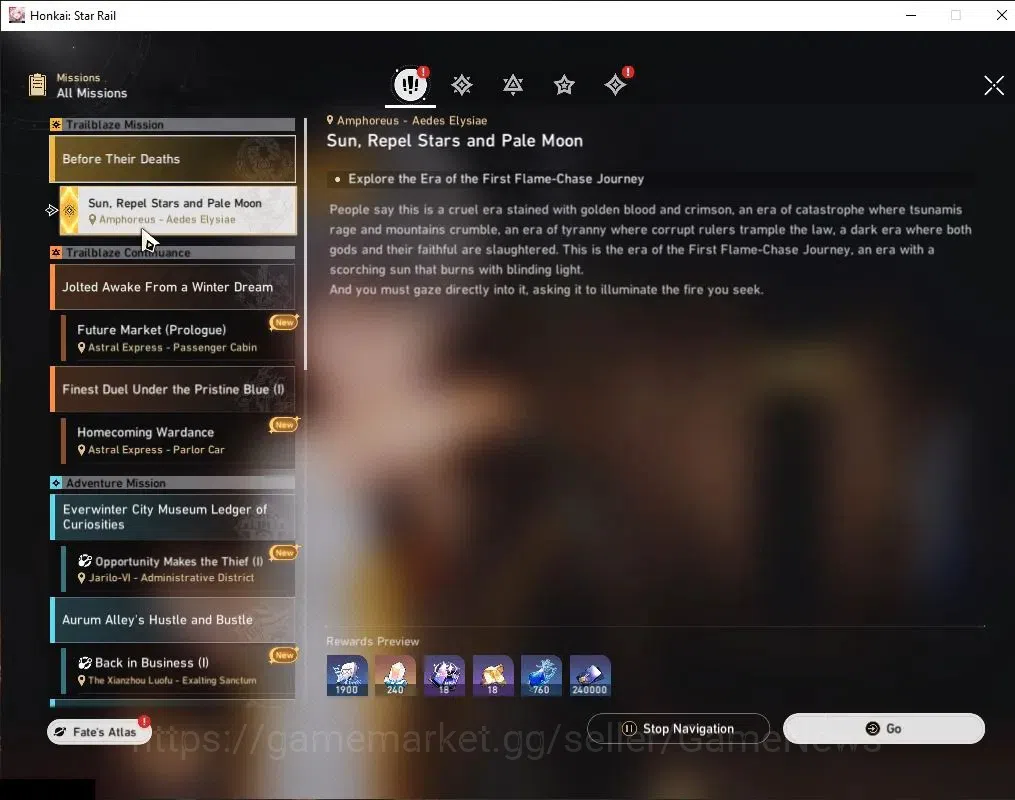This screenshot has height=800, width=1015.
Task: Select the All Missions tab icon
Action: pos(410,84)
